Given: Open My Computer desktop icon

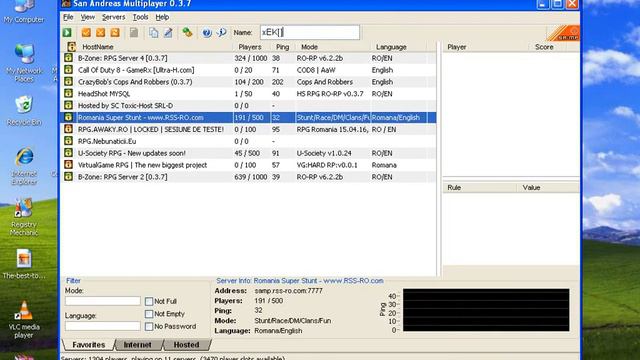Looking at the screenshot, I should pyautogui.click(x=24, y=11).
